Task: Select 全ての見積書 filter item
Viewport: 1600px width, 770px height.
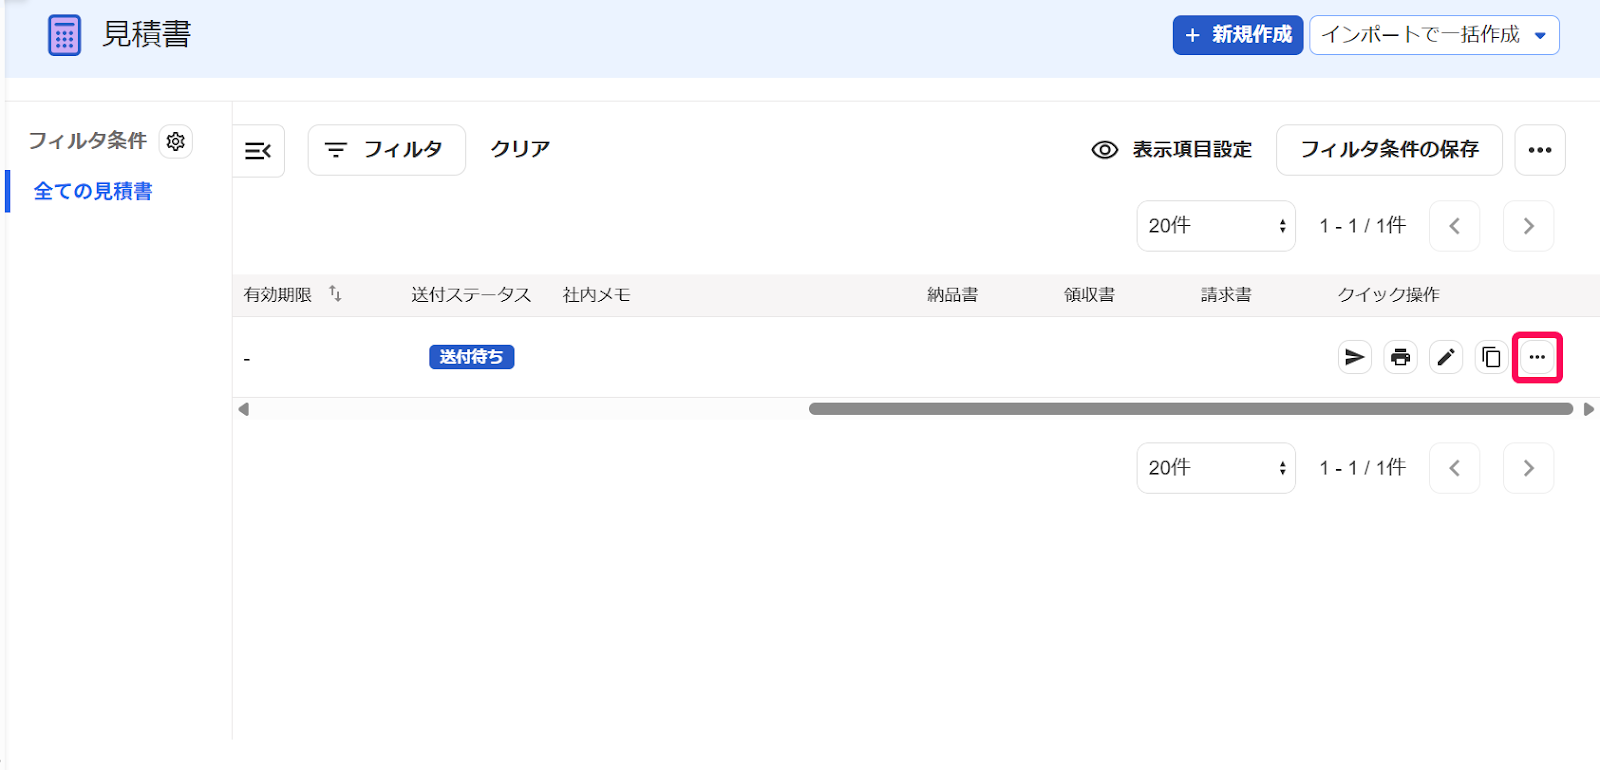Action: 93,191
